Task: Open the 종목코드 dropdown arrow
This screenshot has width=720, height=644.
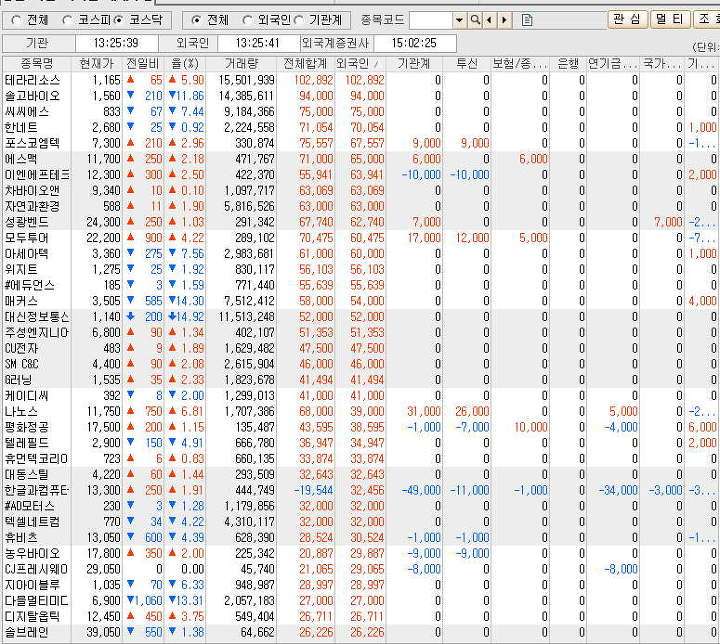Action: coord(459,20)
